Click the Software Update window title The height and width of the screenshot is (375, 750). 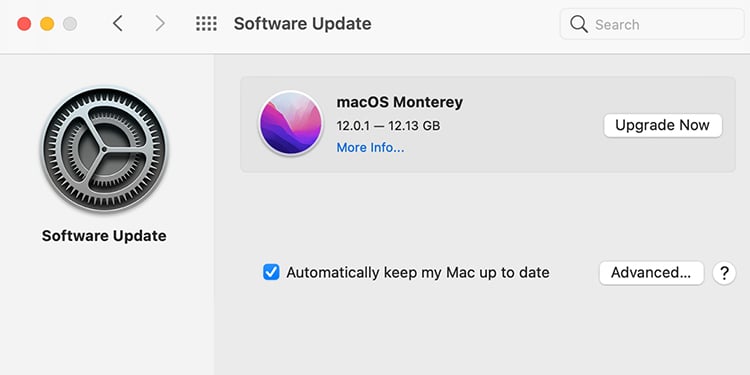[302, 24]
